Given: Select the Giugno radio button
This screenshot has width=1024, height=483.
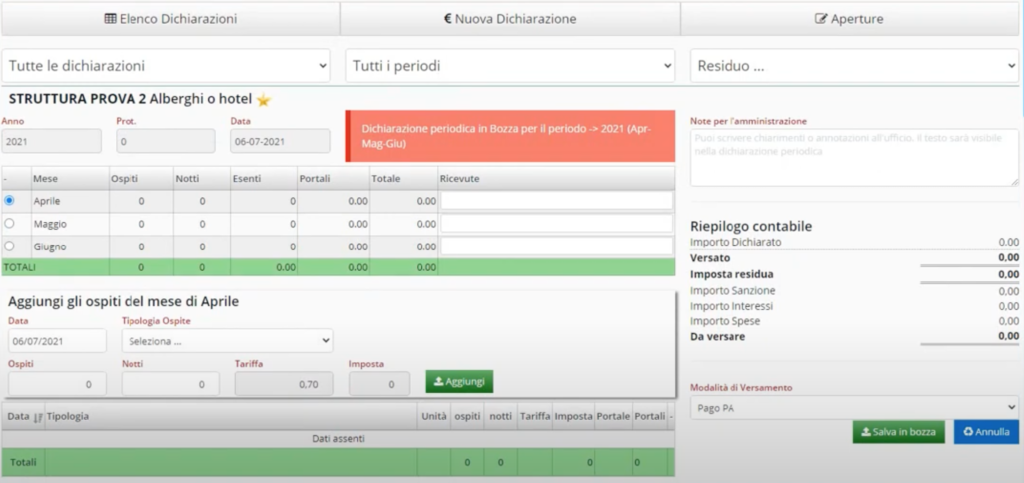Looking at the screenshot, I should coord(9,246).
